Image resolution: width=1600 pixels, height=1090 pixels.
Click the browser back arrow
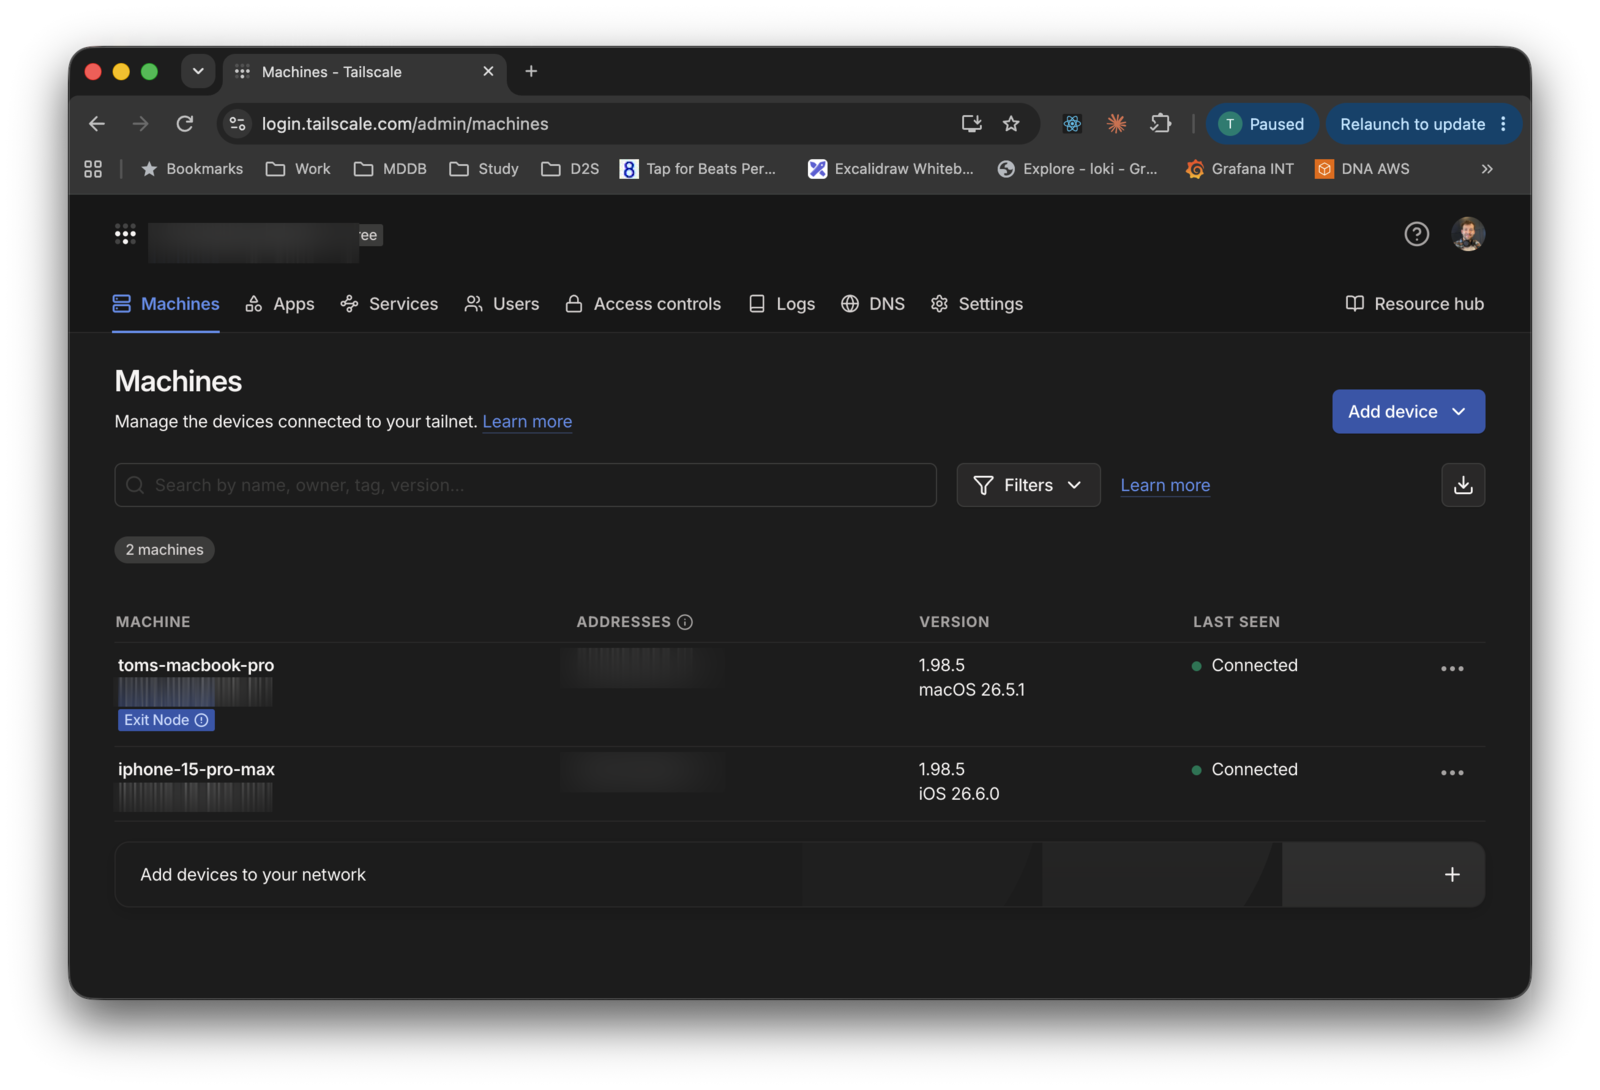click(97, 124)
